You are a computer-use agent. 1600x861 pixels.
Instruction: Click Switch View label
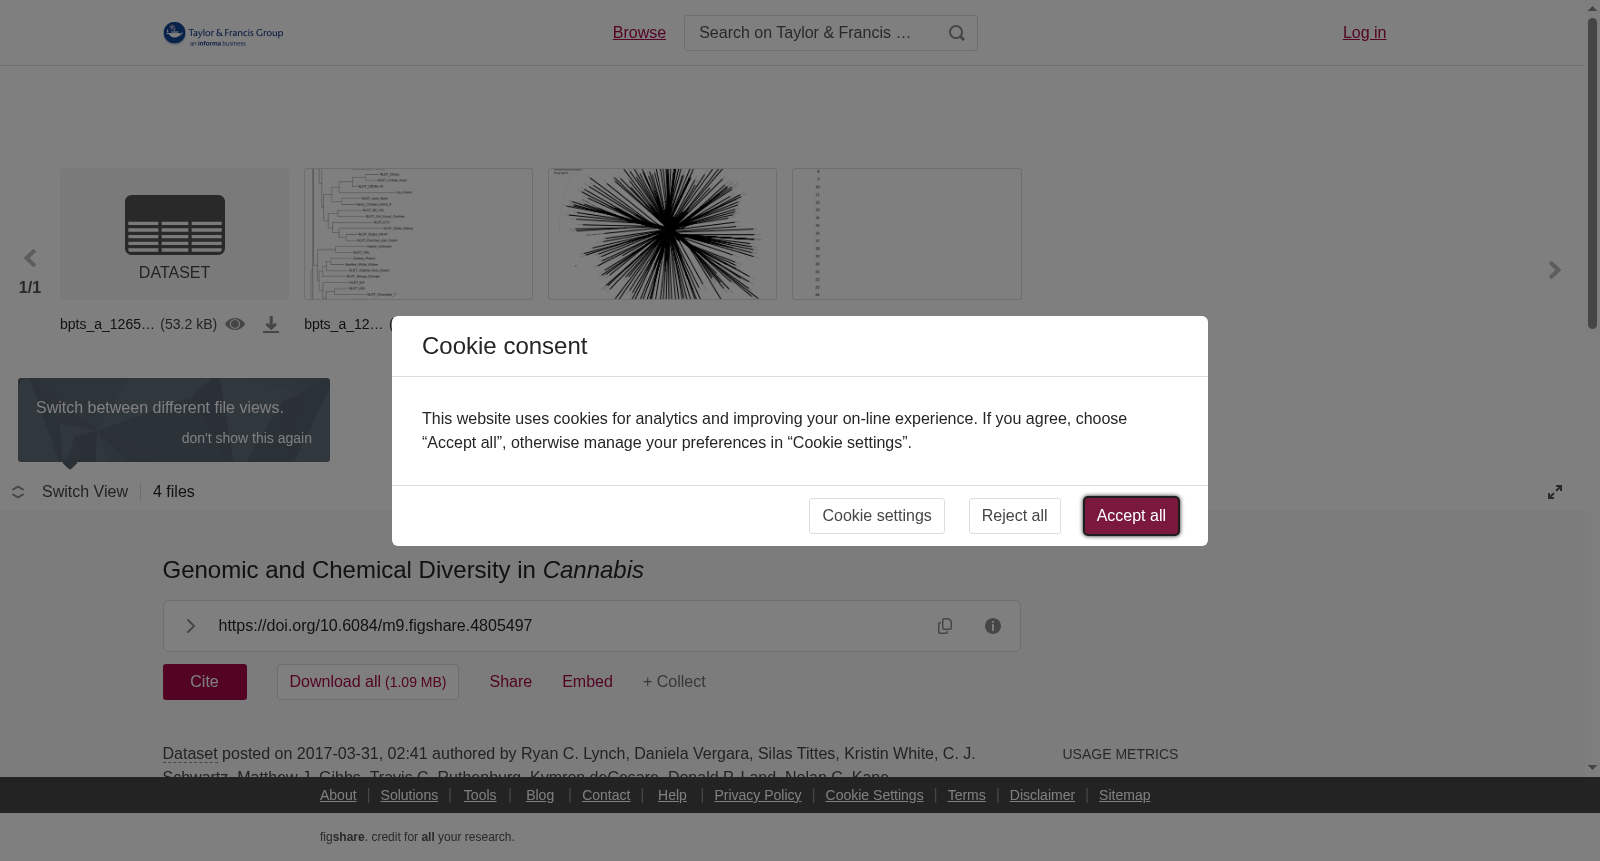[x=85, y=492]
